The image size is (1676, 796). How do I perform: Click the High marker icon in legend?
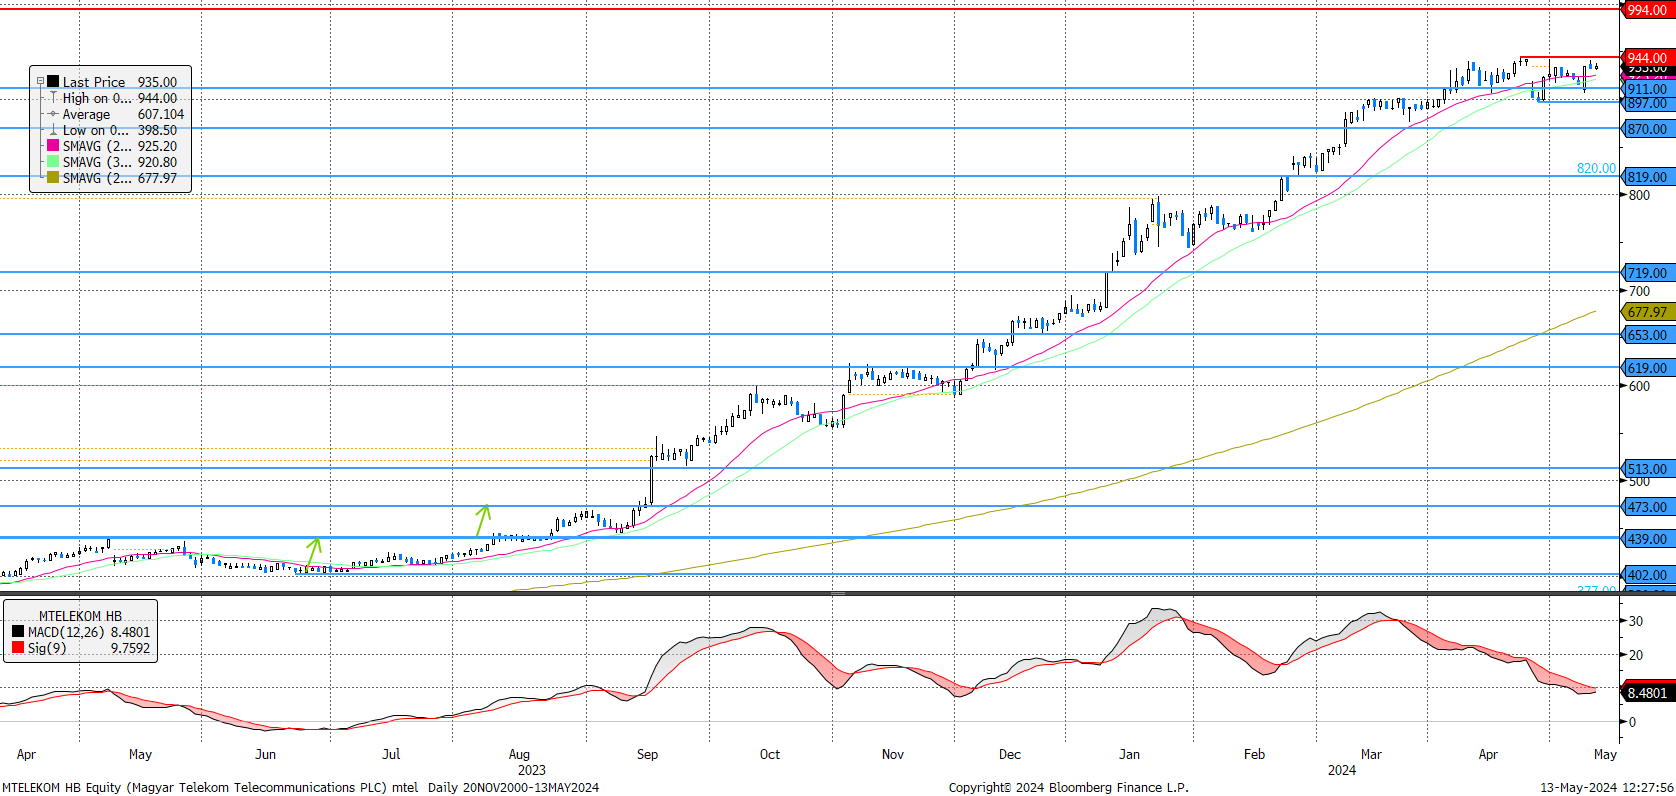coord(53,98)
